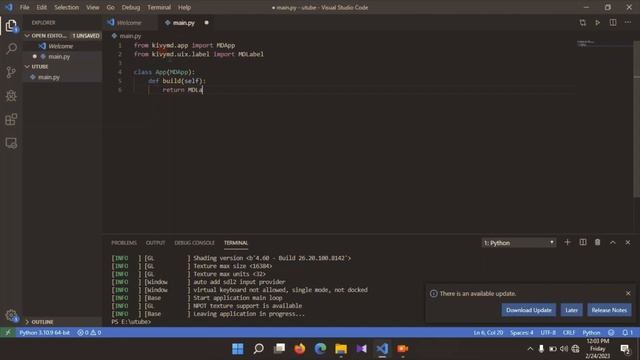Screen dimensions: 640x360
Task: Open Manage gear in activity bar
Action: tap(11, 315)
